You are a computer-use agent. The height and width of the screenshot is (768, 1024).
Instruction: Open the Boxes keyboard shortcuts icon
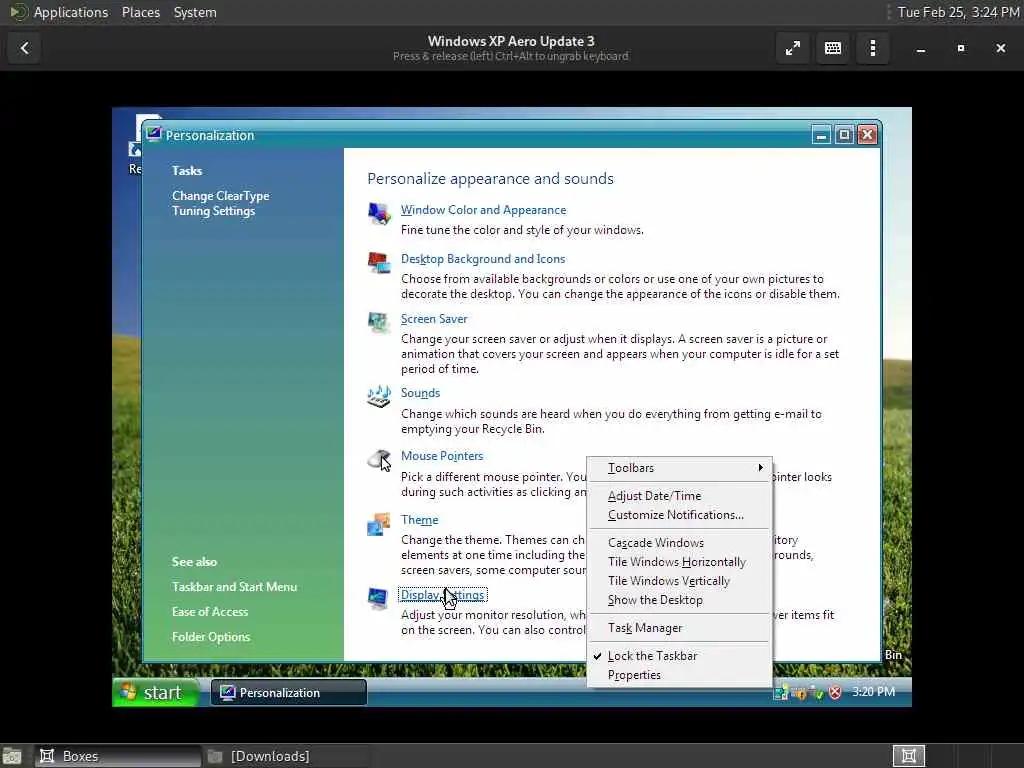coord(833,48)
